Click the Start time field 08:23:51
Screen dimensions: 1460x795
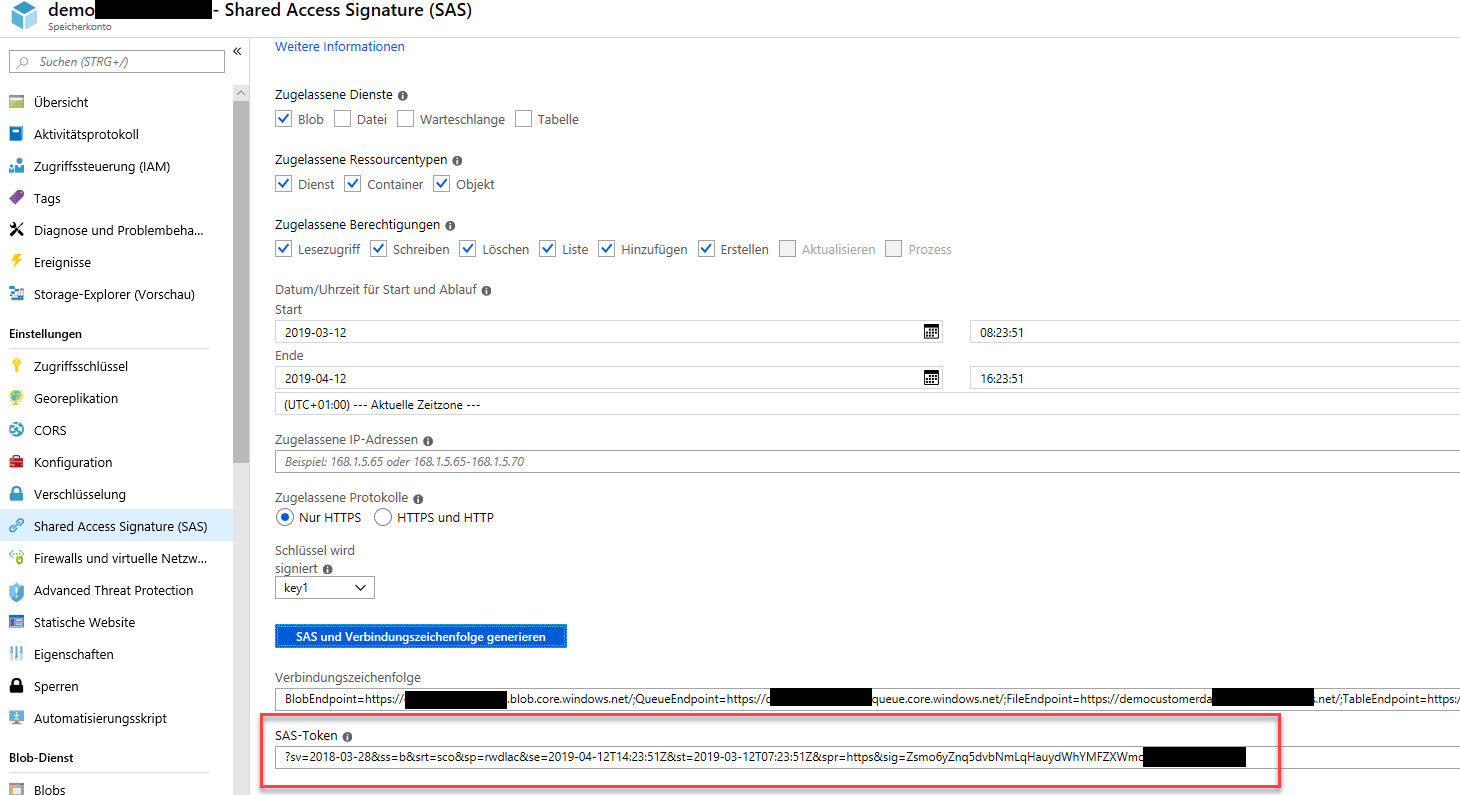point(1215,332)
